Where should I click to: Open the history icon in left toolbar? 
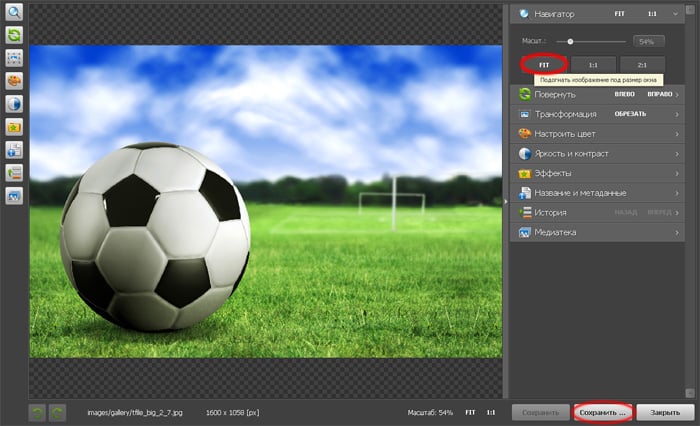pyautogui.click(x=15, y=173)
